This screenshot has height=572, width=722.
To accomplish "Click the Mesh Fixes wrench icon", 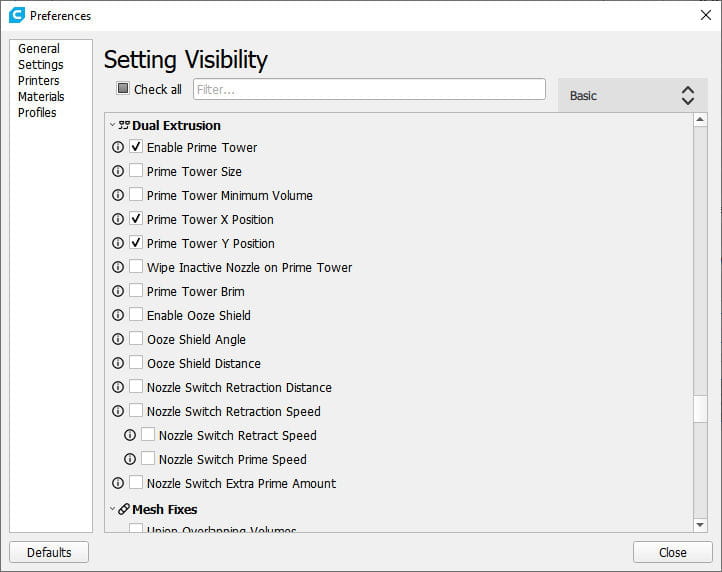I will tap(124, 509).
